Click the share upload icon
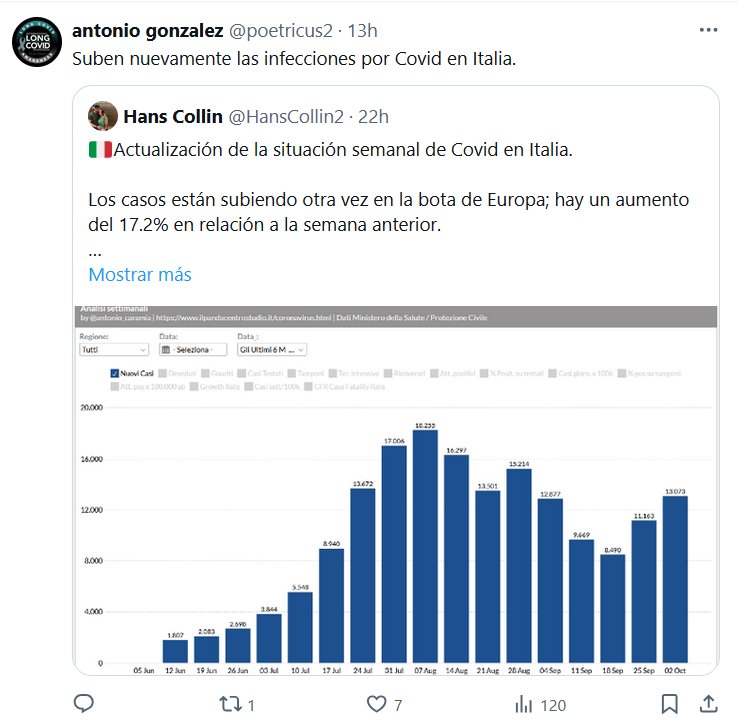The width and height of the screenshot is (738, 728). click(x=707, y=704)
